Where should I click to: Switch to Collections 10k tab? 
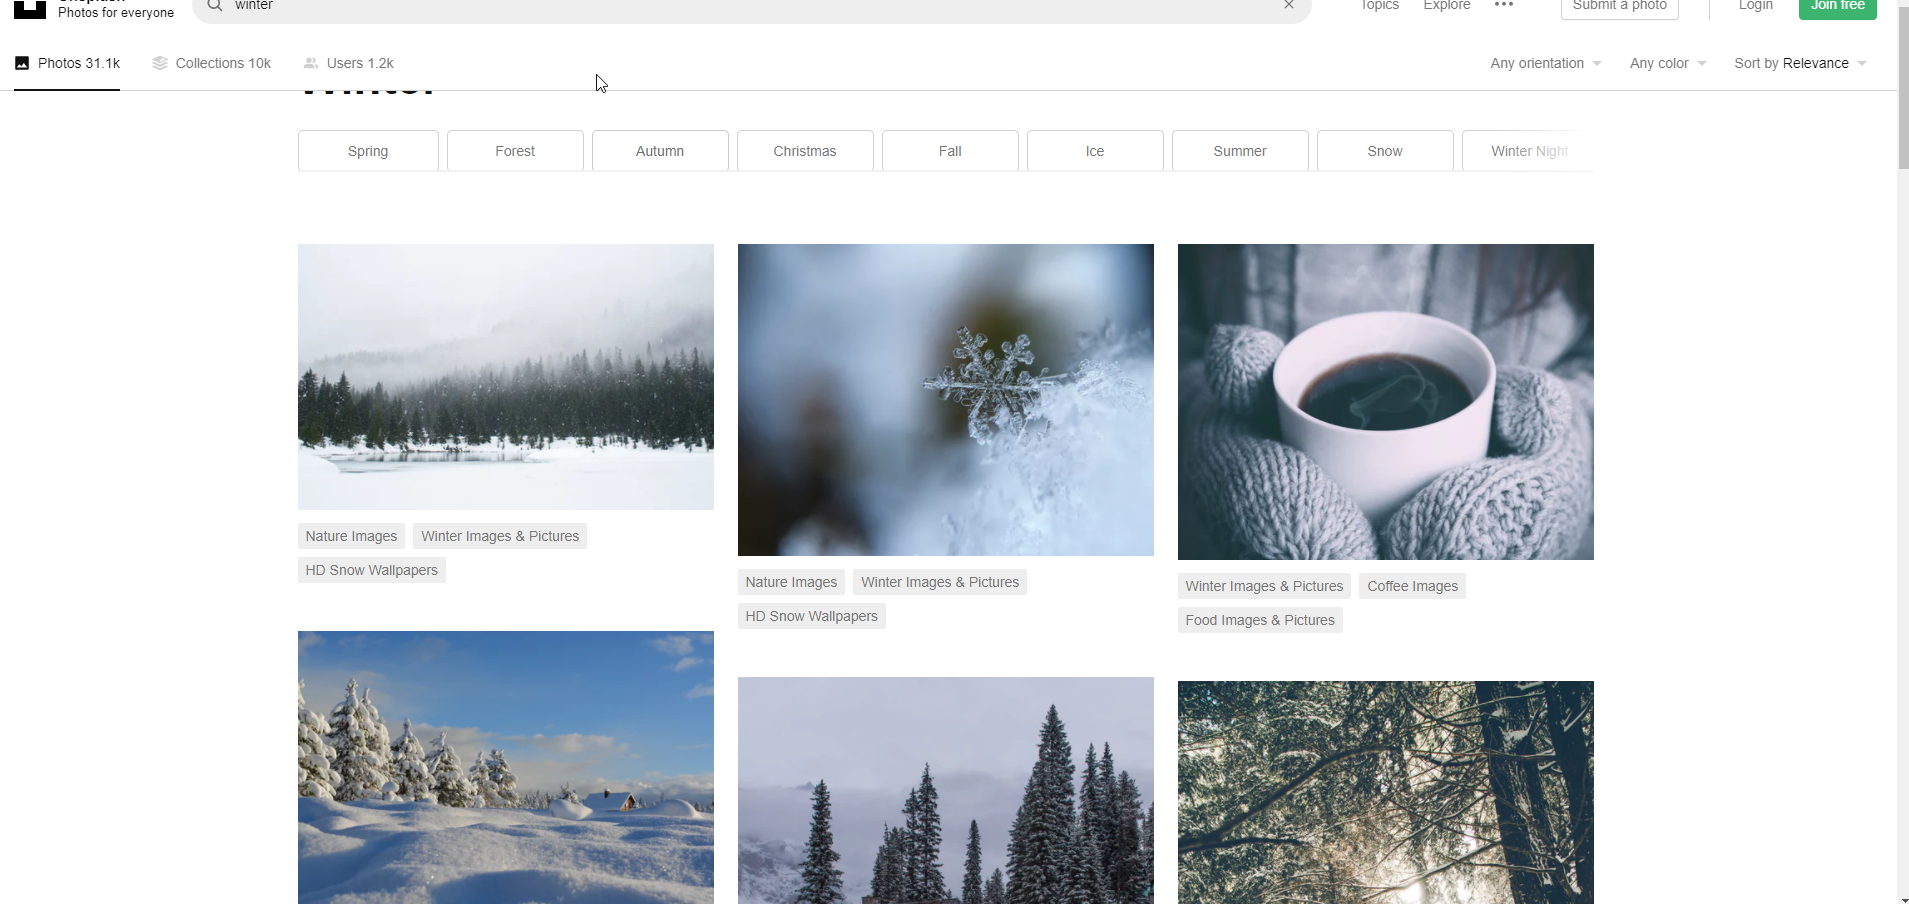[211, 63]
